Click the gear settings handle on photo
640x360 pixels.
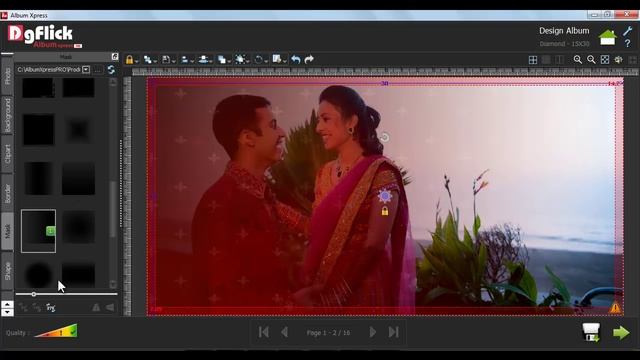[x=384, y=196]
